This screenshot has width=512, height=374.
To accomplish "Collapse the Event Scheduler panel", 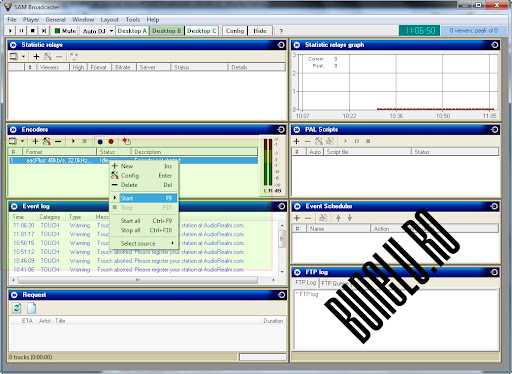I will click(495, 207).
